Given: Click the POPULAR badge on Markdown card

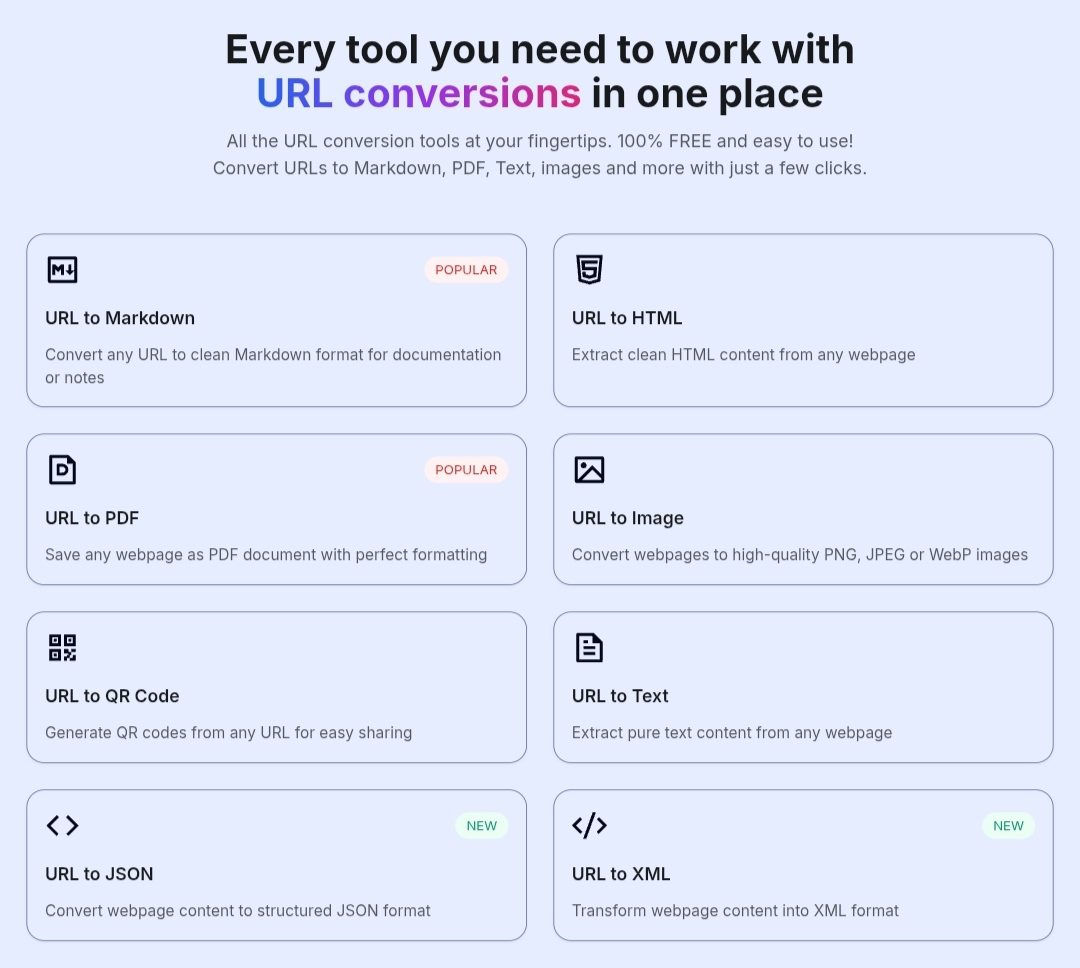Looking at the screenshot, I should 466,269.
